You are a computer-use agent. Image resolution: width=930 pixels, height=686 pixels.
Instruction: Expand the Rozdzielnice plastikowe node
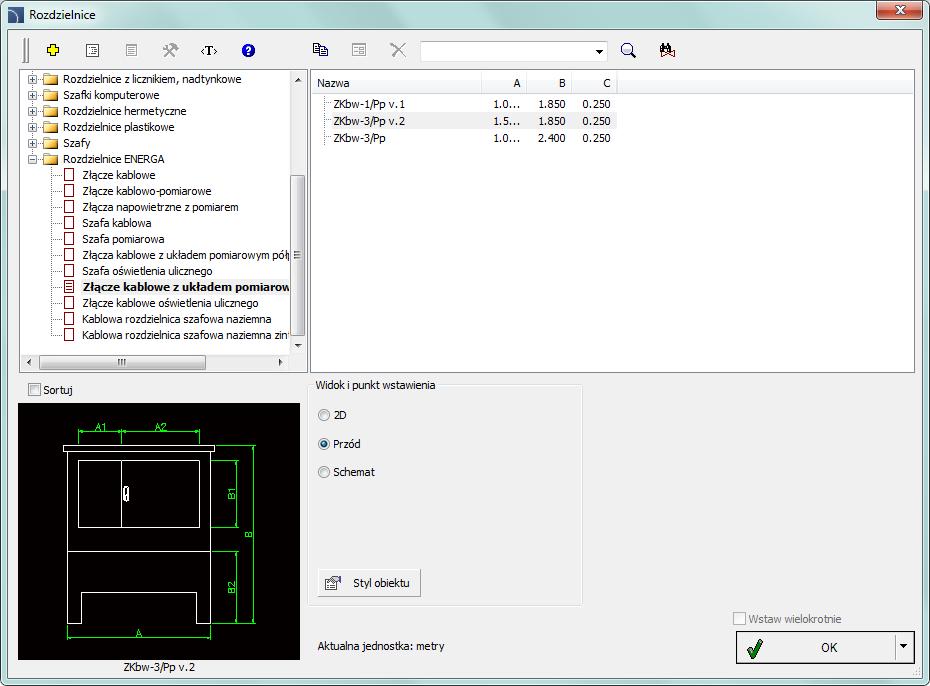click(x=33, y=127)
